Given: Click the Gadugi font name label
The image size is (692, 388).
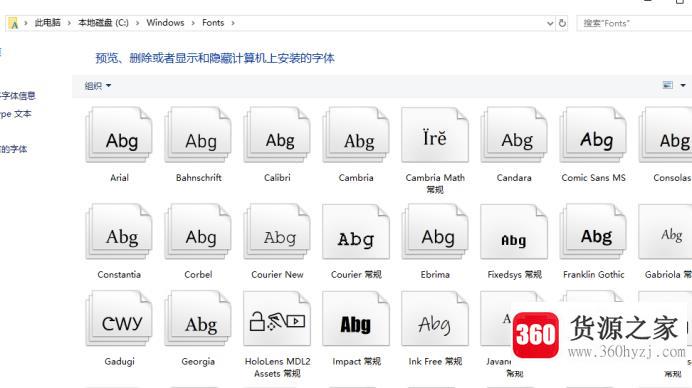Looking at the screenshot, I should pyautogui.click(x=119, y=361).
